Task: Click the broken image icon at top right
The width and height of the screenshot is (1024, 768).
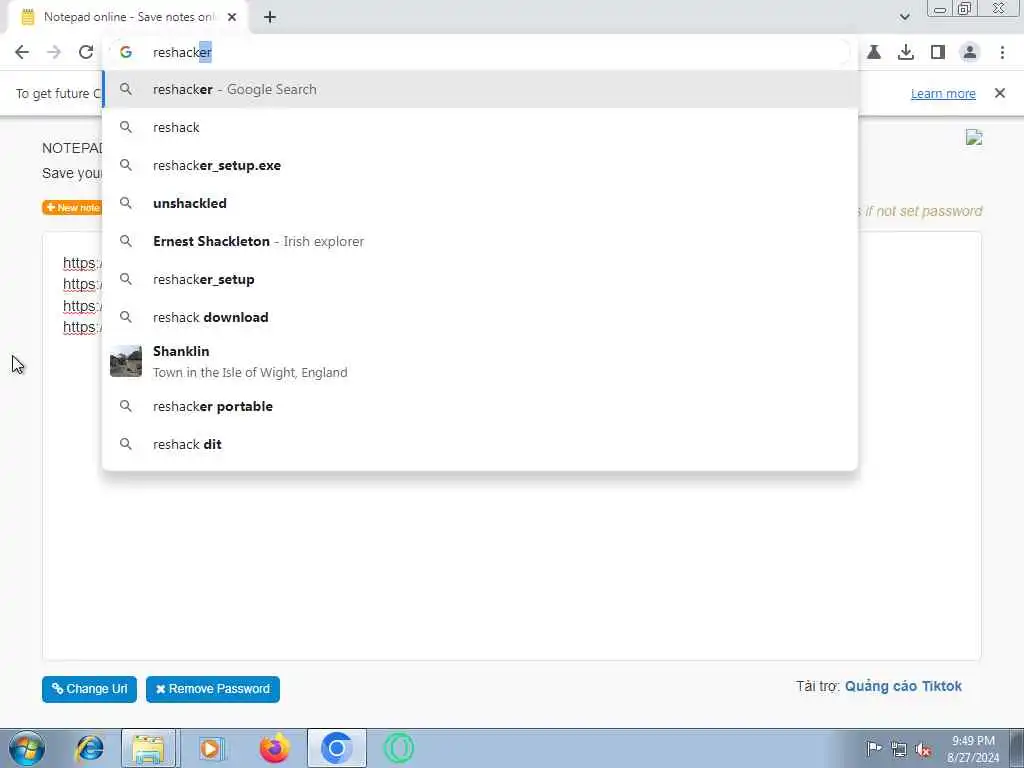Action: [x=974, y=137]
